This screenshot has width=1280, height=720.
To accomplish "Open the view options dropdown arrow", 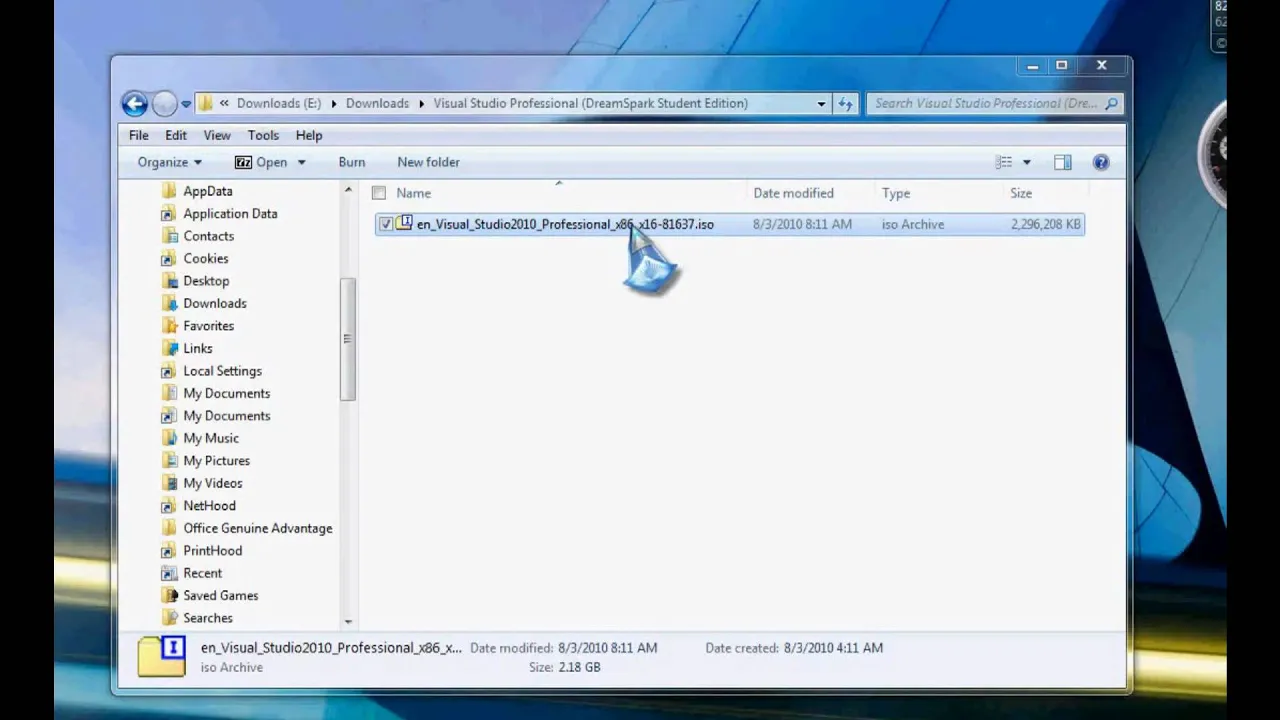I will click(x=1026, y=162).
